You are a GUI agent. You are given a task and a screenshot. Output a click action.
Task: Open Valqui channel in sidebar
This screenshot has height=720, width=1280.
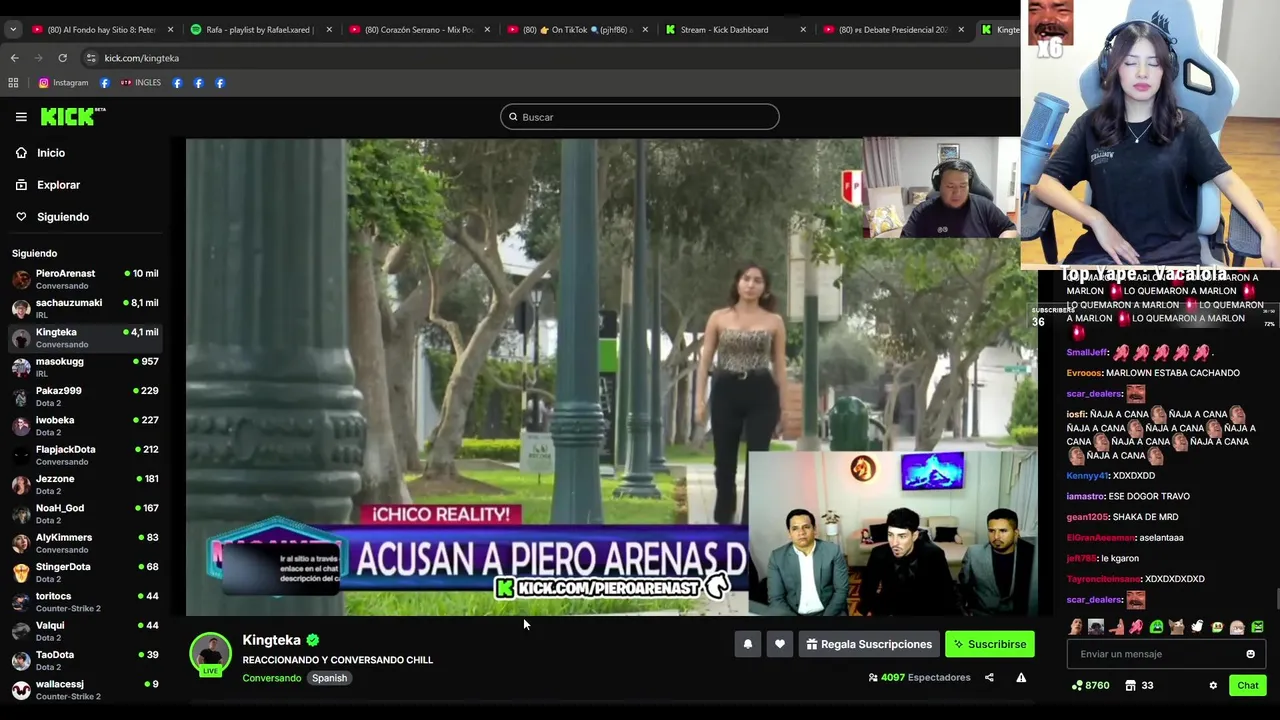click(x=85, y=631)
